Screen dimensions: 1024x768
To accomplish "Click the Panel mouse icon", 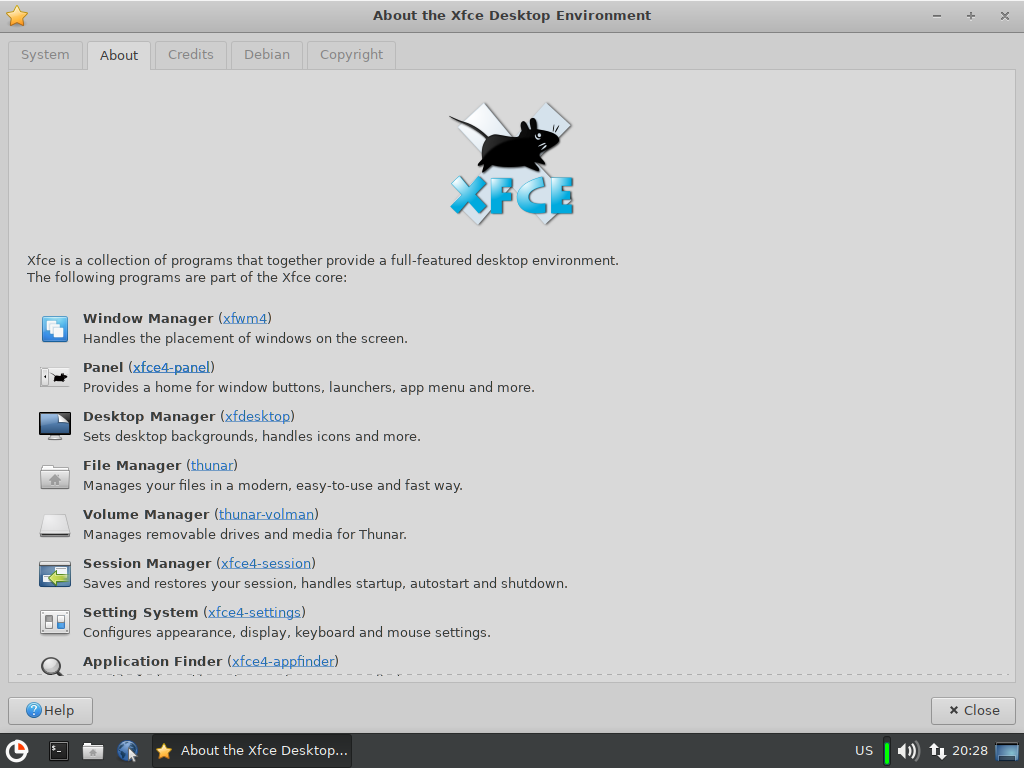I will point(55,377).
